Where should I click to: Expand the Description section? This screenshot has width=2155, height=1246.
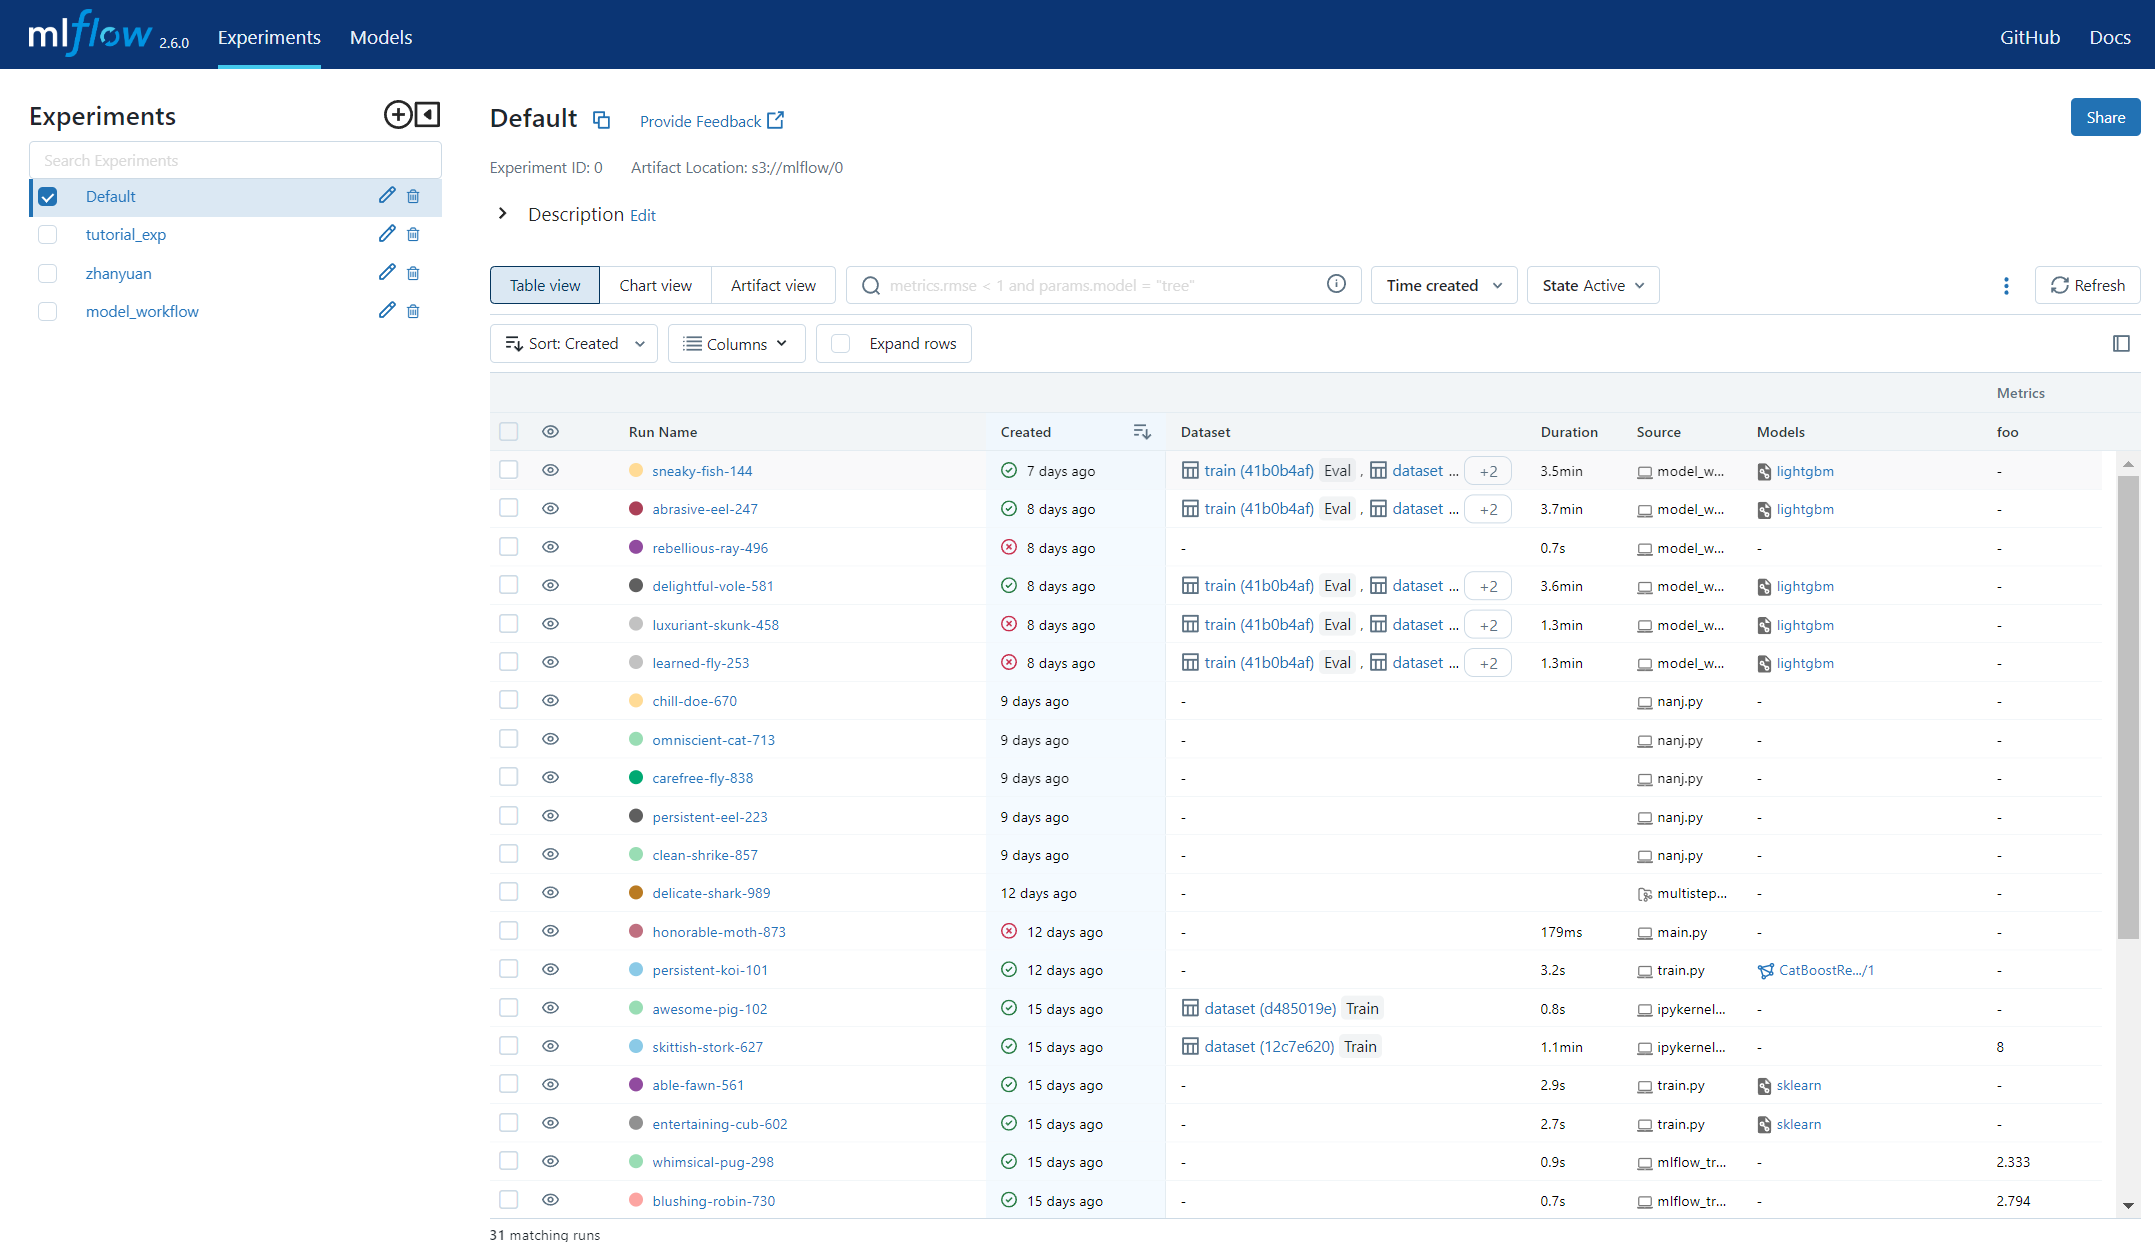(x=503, y=213)
